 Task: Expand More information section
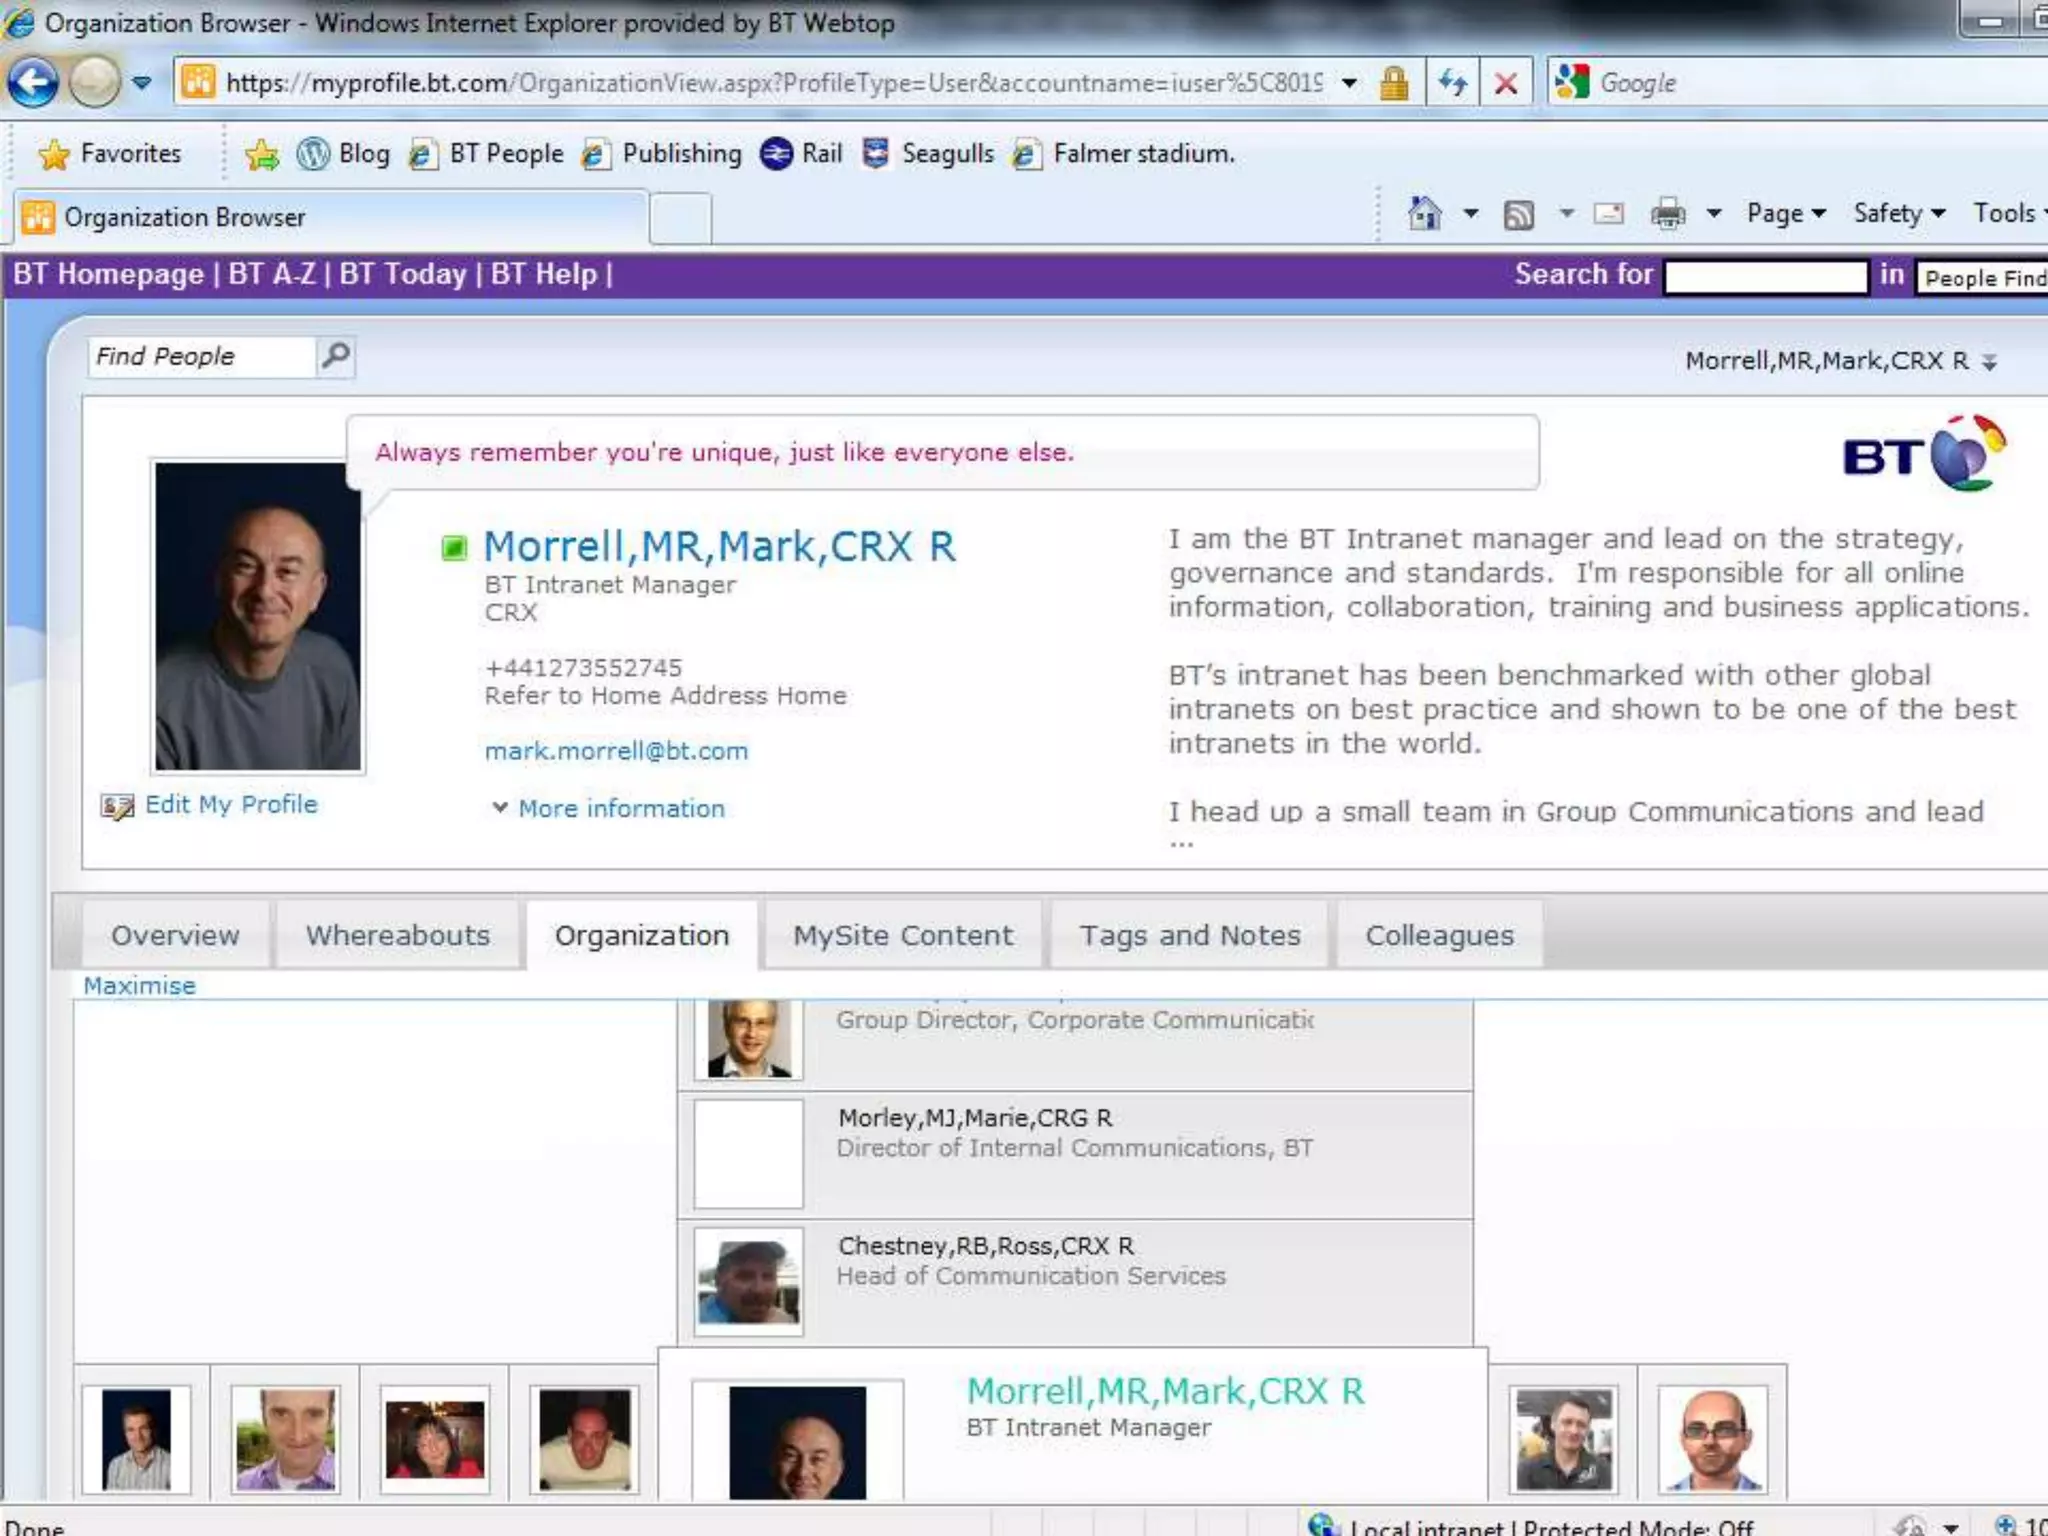(x=608, y=808)
